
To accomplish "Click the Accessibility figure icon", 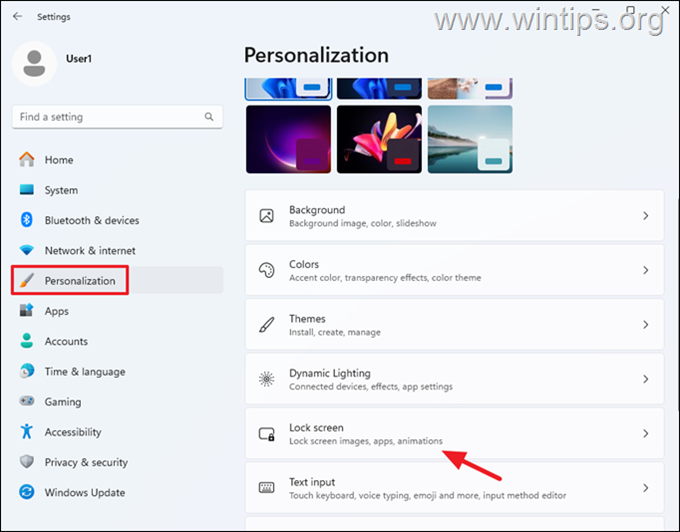I will [x=26, y=431].
